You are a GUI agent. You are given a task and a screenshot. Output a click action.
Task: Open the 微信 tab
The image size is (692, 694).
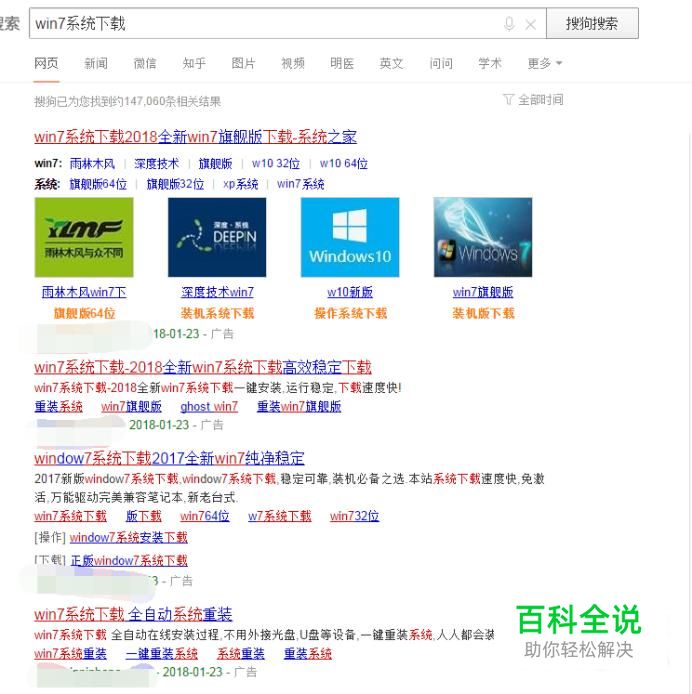(145, 63)
